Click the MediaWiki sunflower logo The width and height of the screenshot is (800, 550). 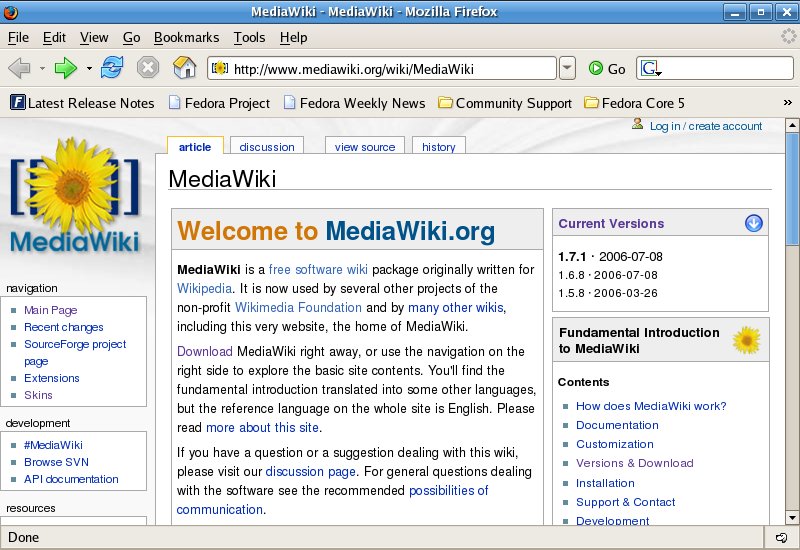pos(74,195)
